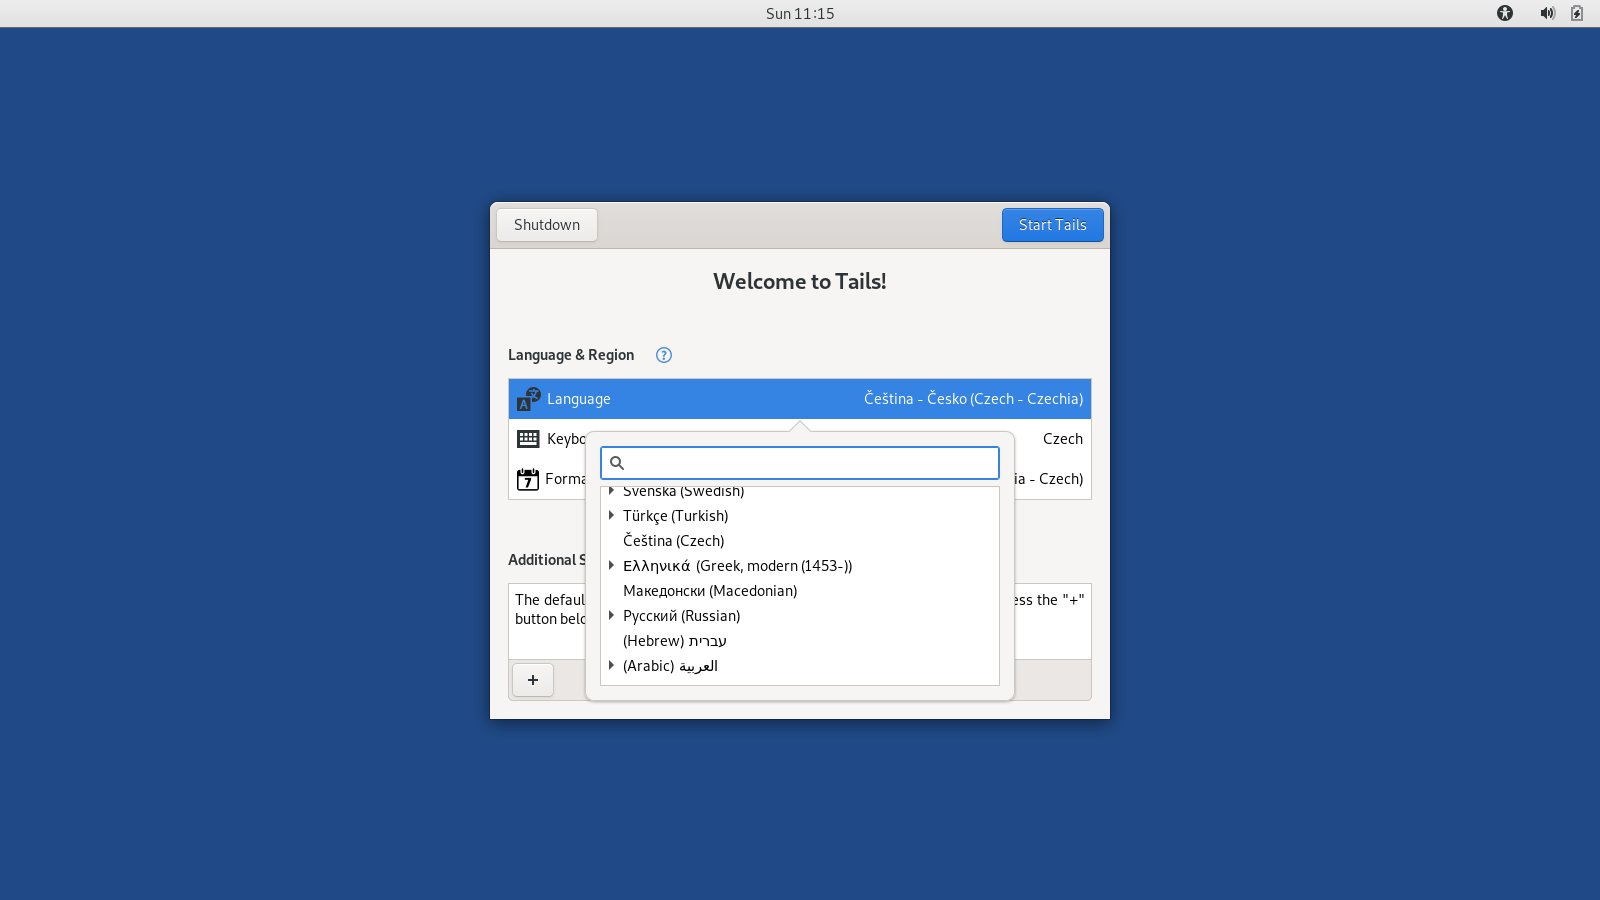Click the Čeština - Česko language value

click(x=974, y=399)
